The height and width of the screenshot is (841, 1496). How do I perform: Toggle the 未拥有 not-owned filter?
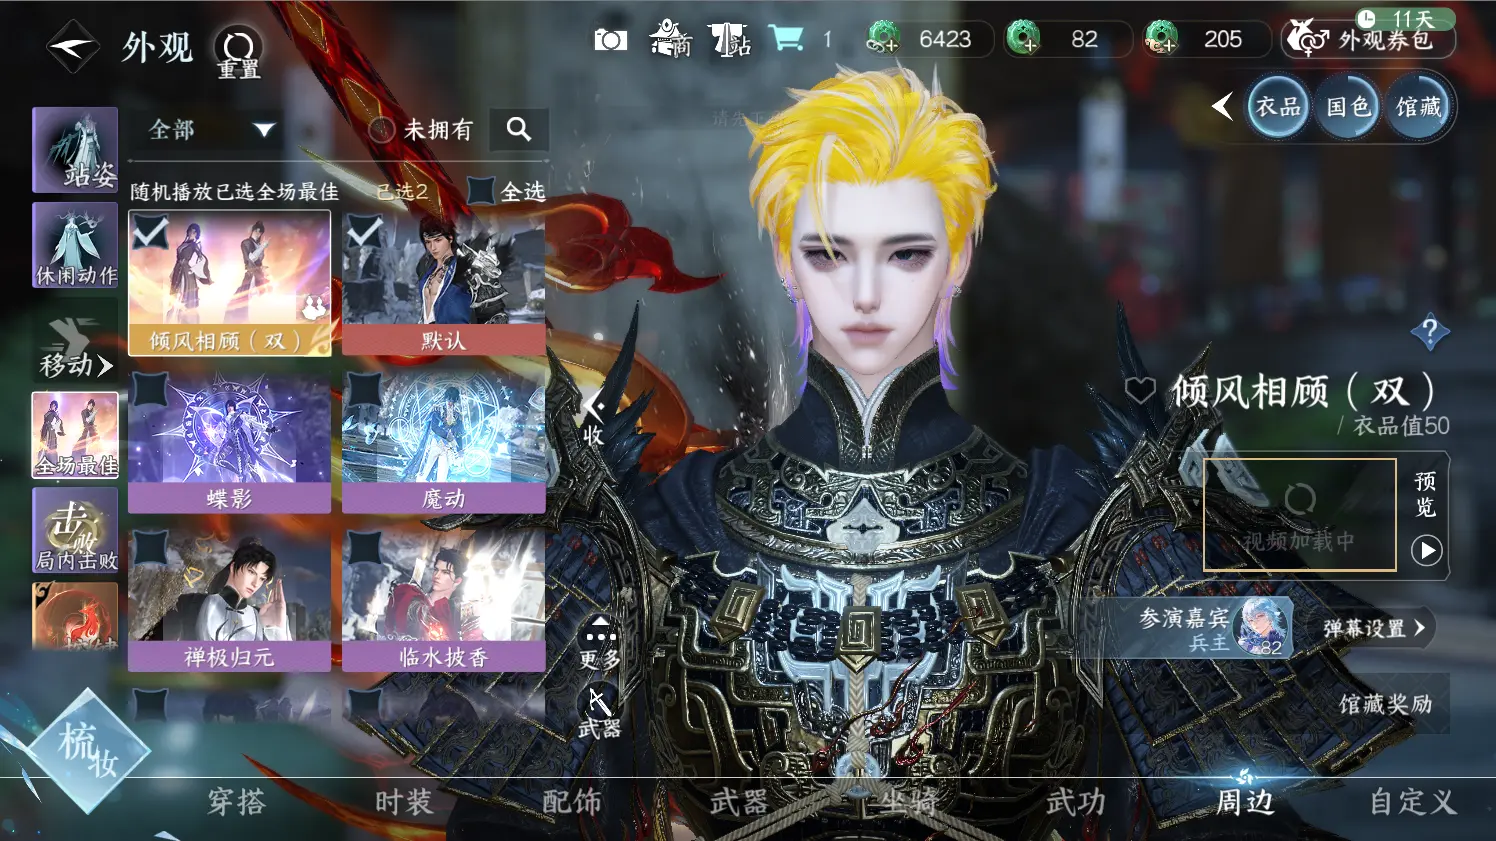coord(420,129)
